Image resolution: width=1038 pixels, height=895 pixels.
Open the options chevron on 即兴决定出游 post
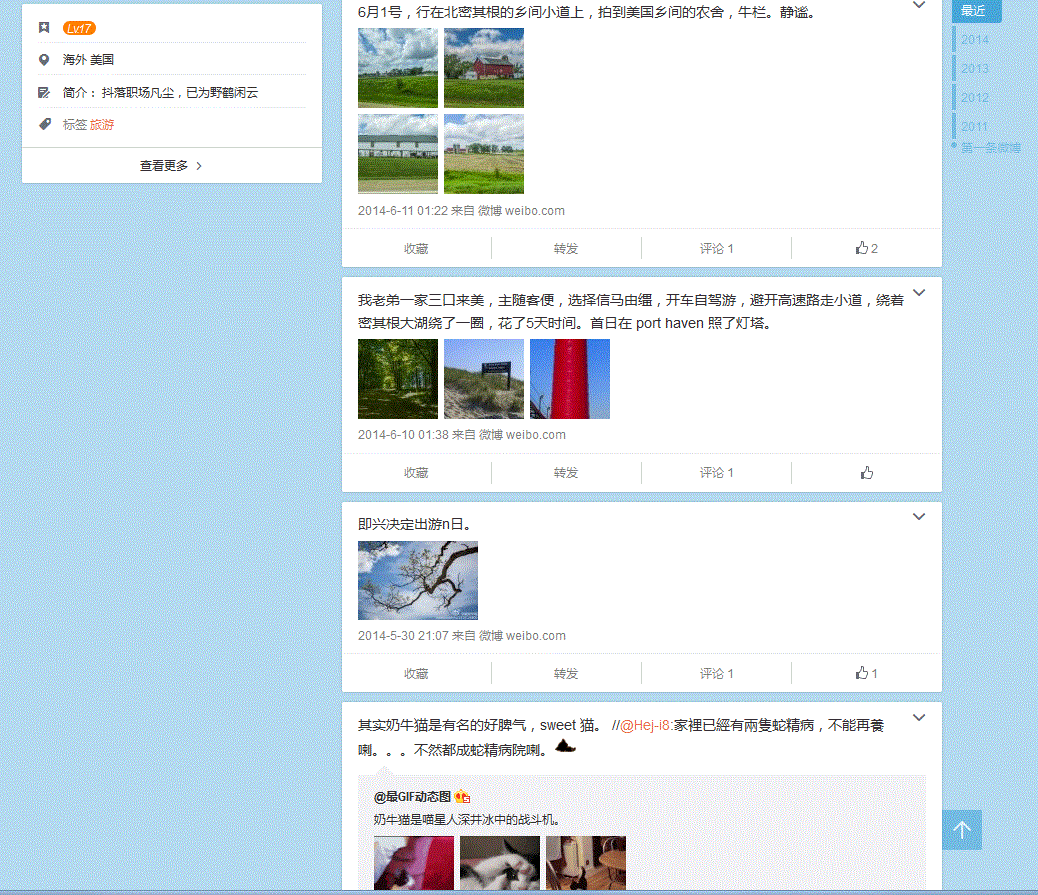coord(919,517)
